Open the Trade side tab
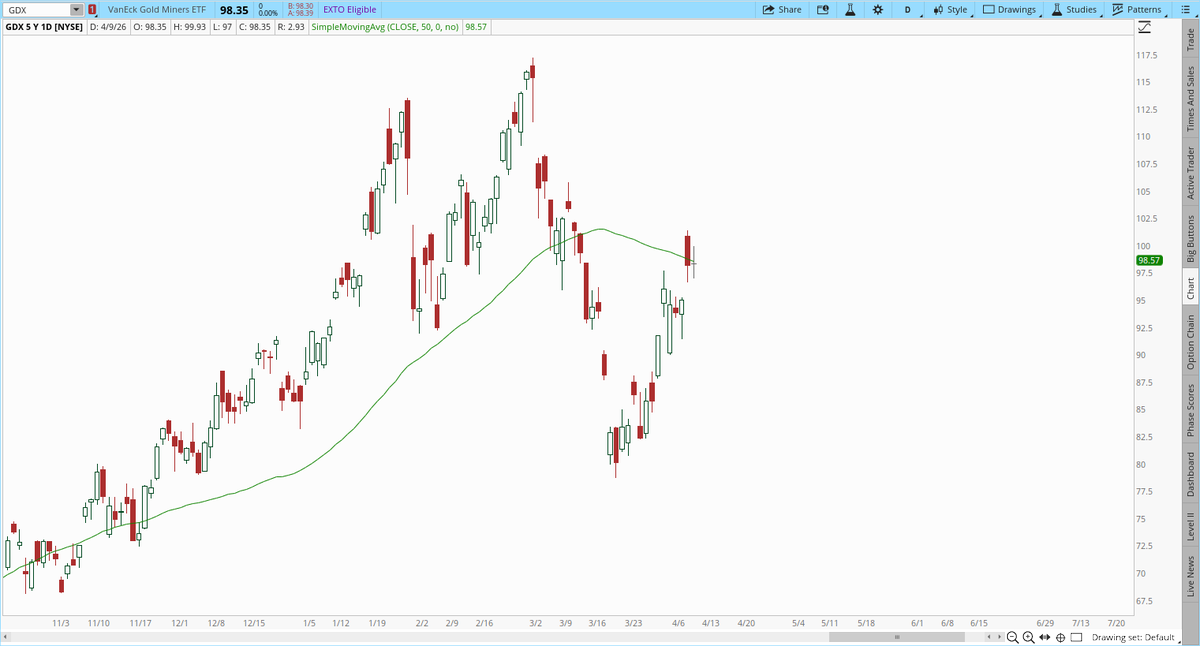 click(x=1190, y=40)
